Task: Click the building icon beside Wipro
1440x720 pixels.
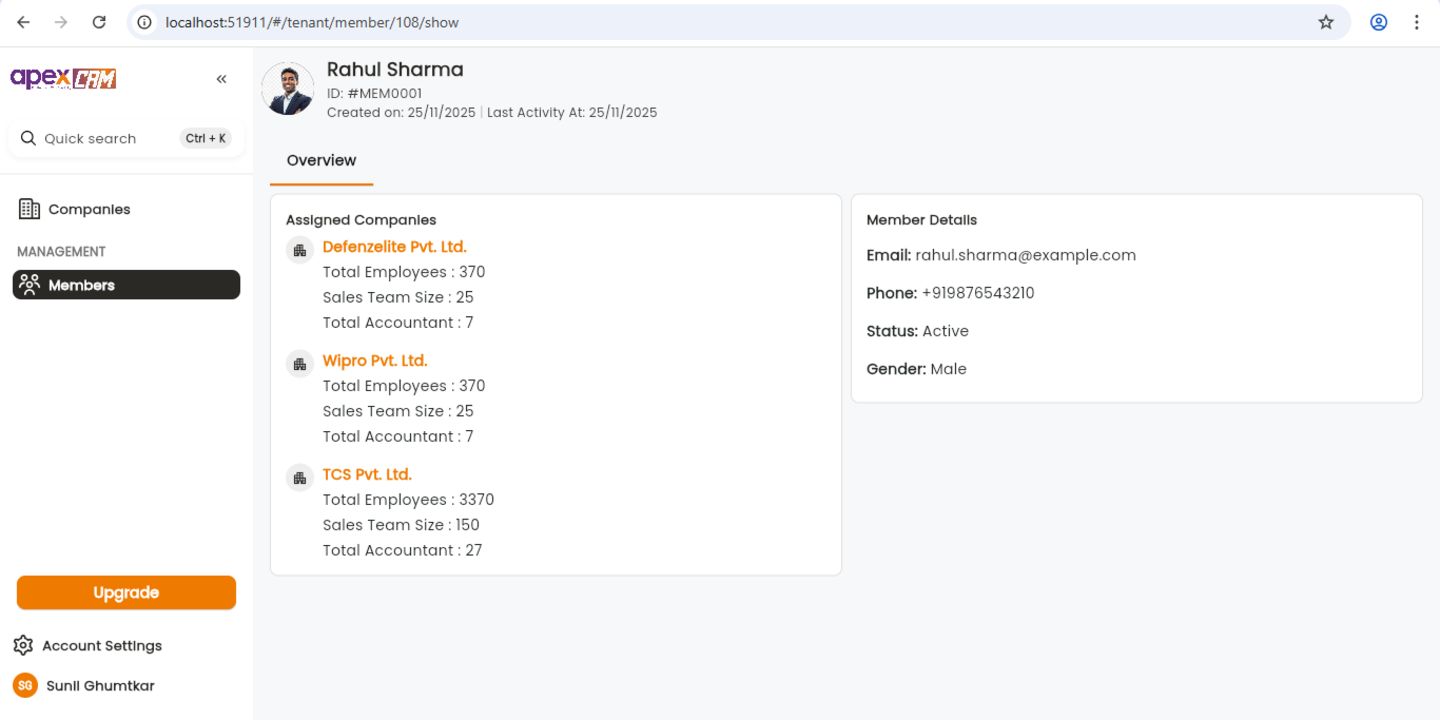Action: 300,364
